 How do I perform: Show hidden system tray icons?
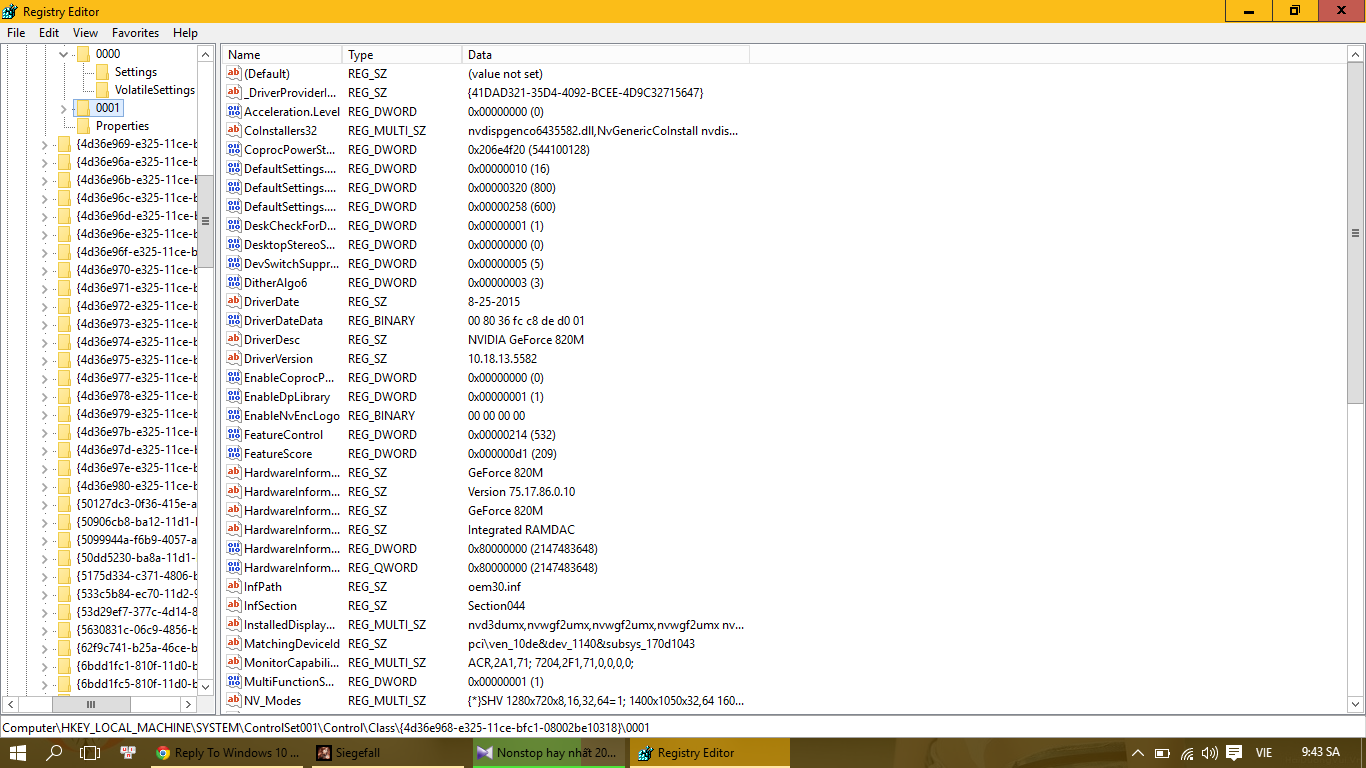1138,753
